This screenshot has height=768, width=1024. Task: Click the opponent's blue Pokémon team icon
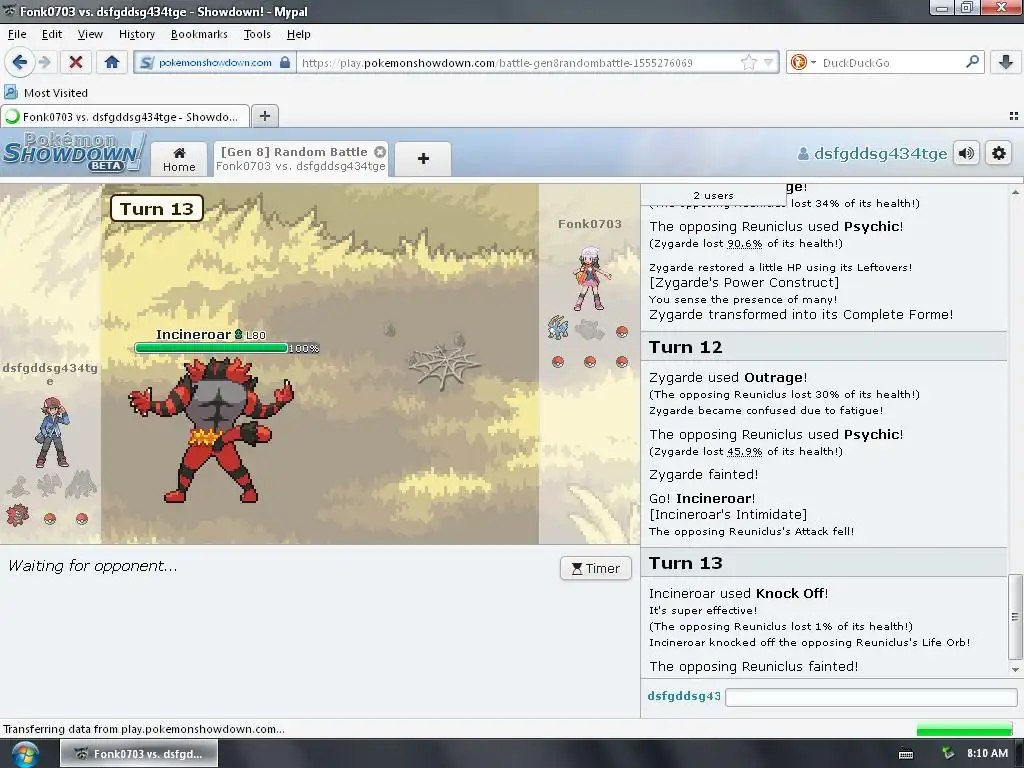558,328
